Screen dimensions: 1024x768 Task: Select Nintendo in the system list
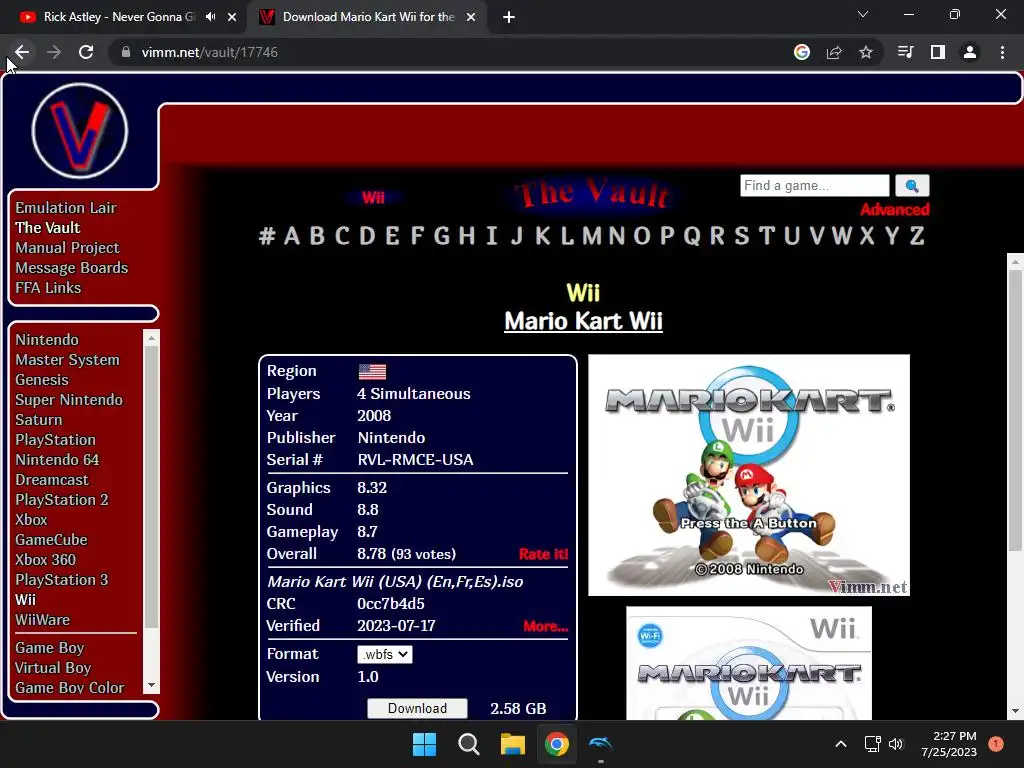[x=47, y=340]
